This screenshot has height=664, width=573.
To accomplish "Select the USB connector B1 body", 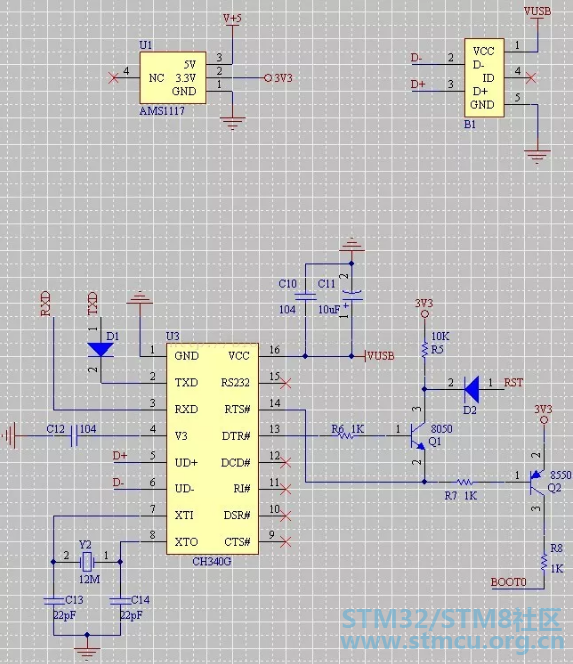I will point(484,78).
